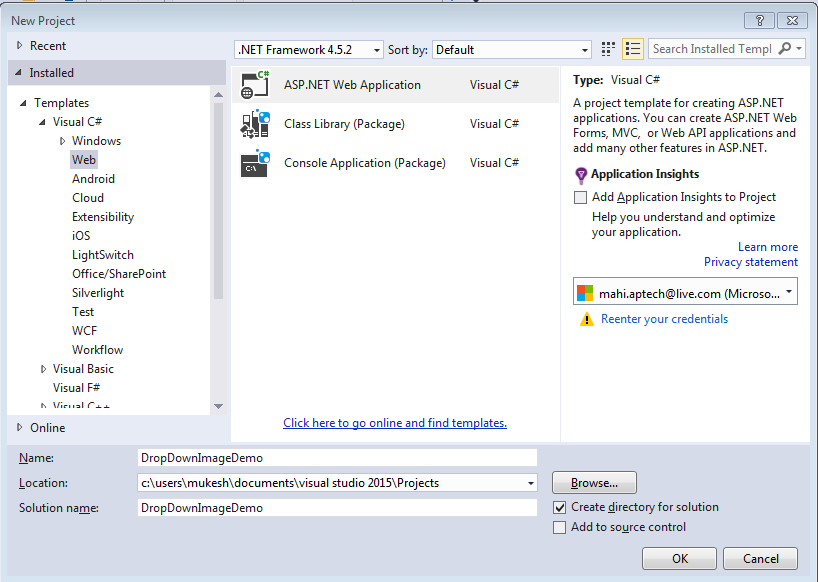Viewport: 818px width, 582px height.
Task: Switch to medium icons list view
Action: [x=633, y=49]
